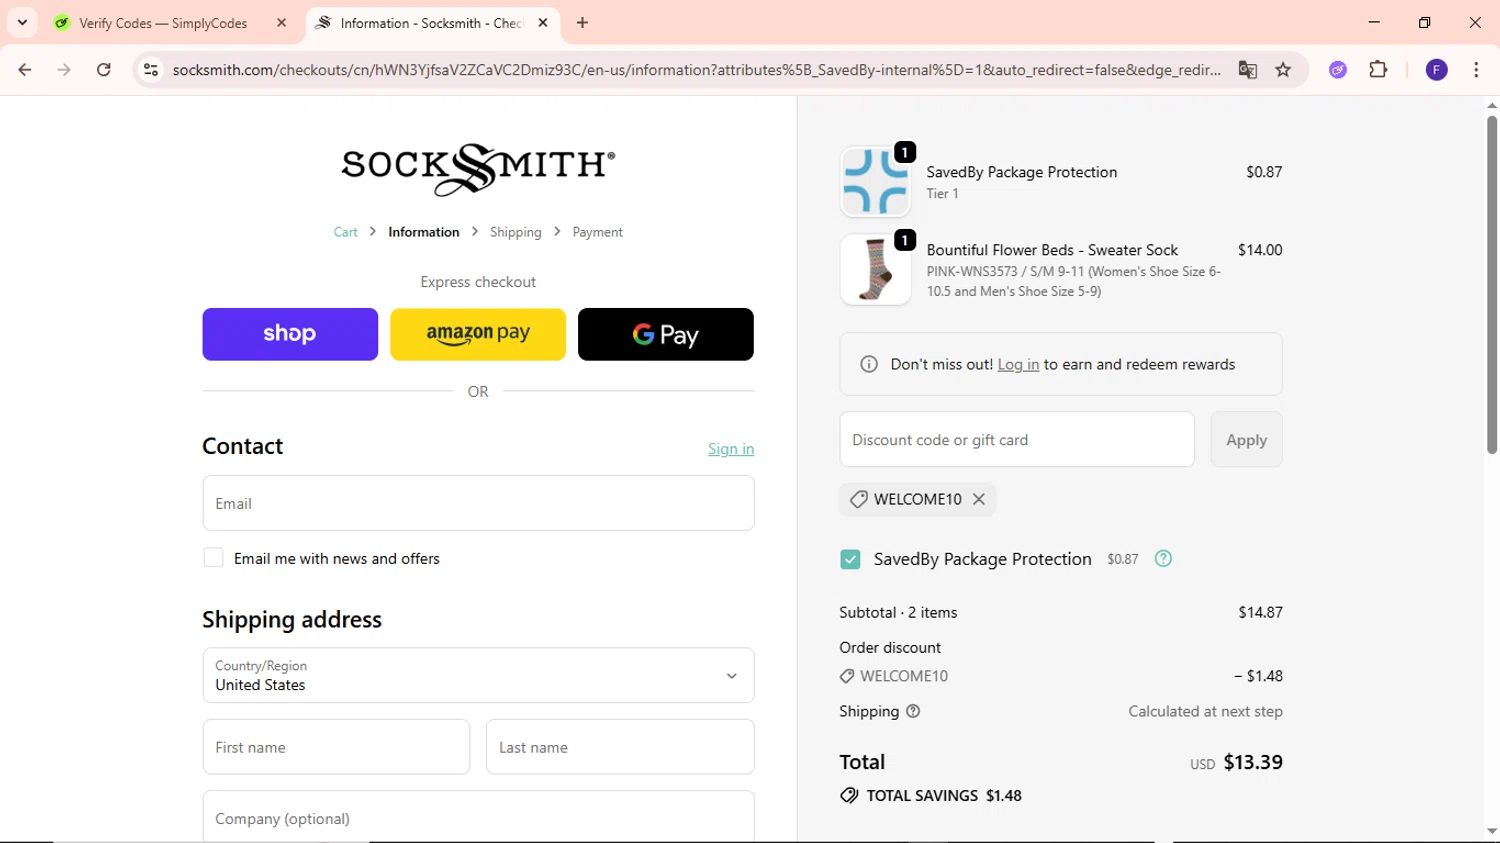Click the browser forward arrow
1500x843 pixels.
pyautogui.click(x=64, y=70)
